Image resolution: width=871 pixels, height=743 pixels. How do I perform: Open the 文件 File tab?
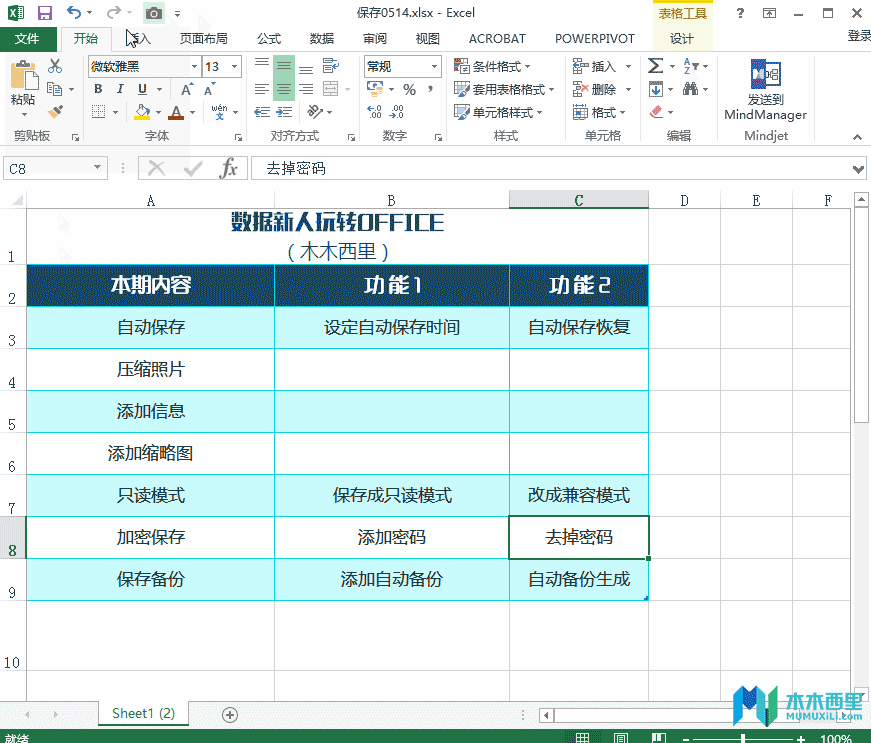[27, 38]
